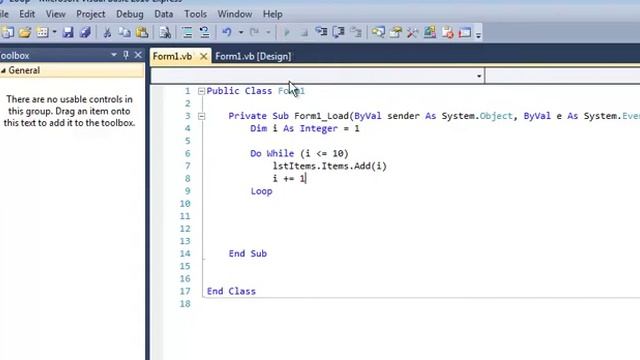Open the Add New Item dropdown arrow
Viewport: 640px width, 360px height.
(x=54, y=32)
